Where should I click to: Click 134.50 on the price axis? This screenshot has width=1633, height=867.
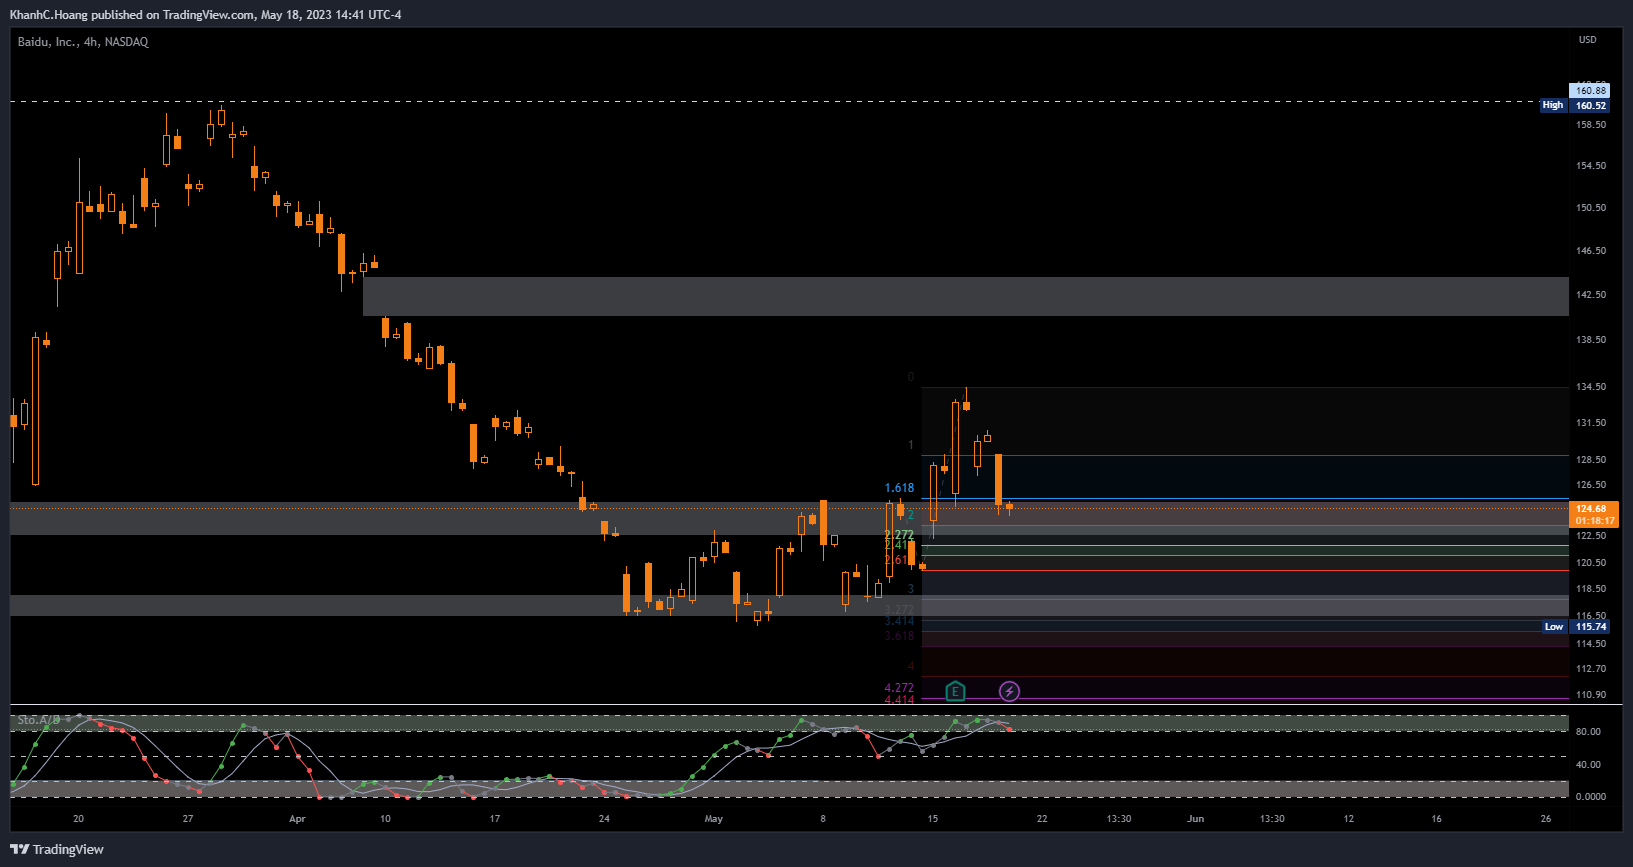click(1591, 387)
